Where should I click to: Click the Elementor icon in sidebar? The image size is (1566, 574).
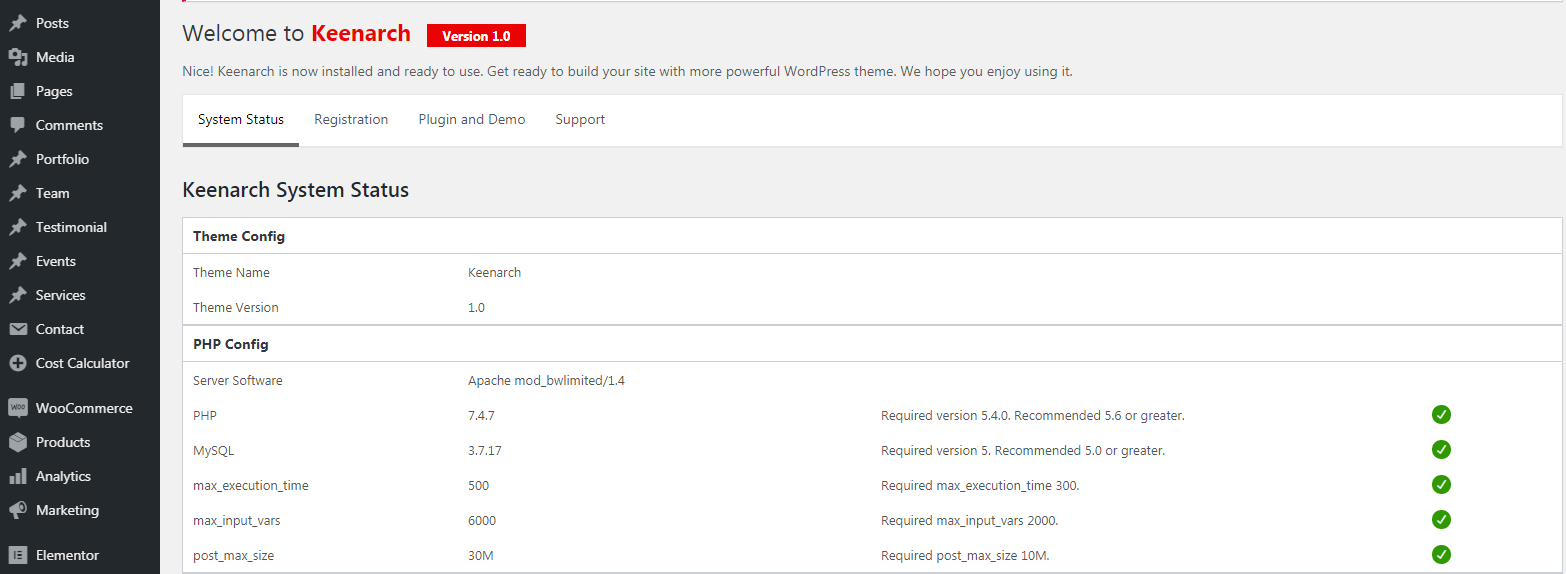click(17, 555)
